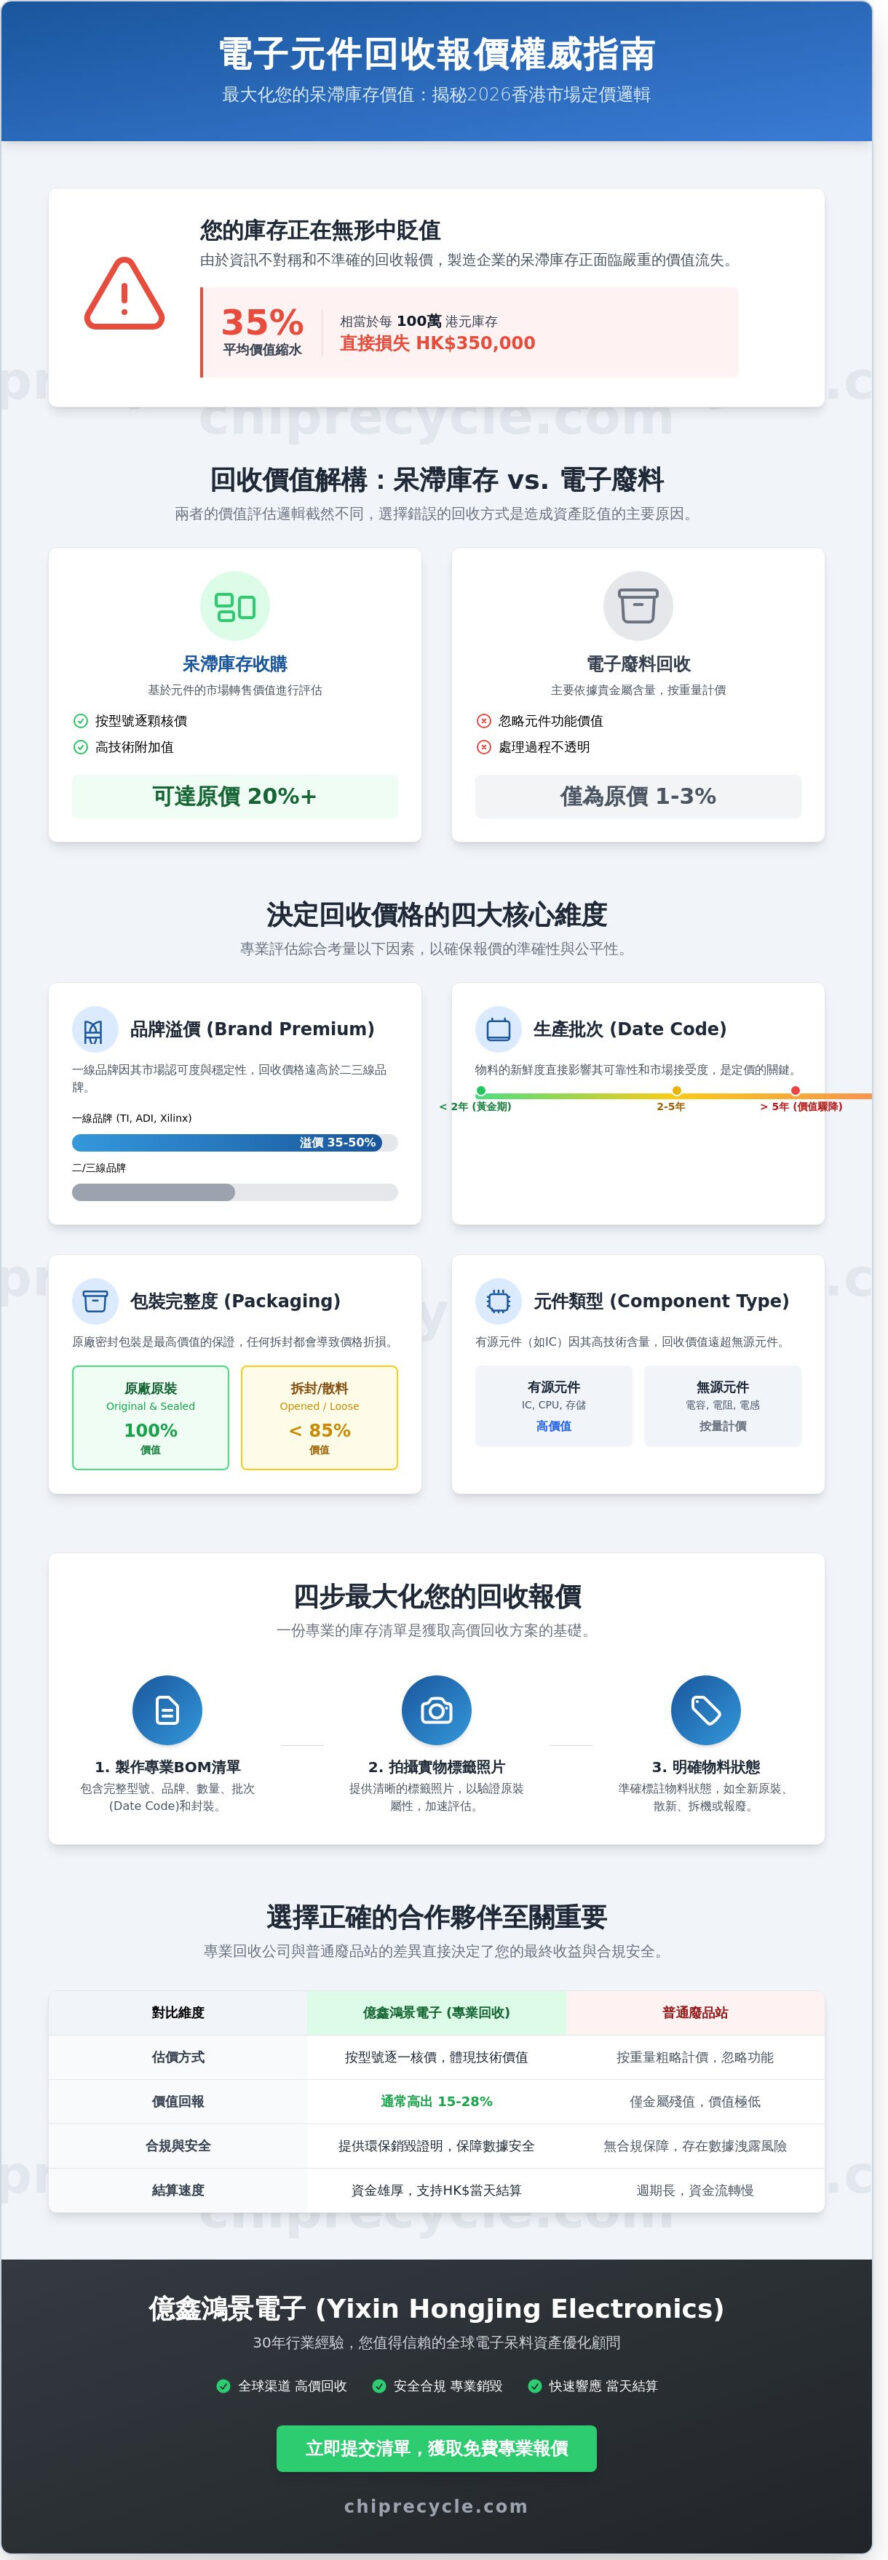The width and height of the screenshot is (888, 2560).
Task: Click the 電子元件回收報價權威指南 title
Action: pos(436,54)
